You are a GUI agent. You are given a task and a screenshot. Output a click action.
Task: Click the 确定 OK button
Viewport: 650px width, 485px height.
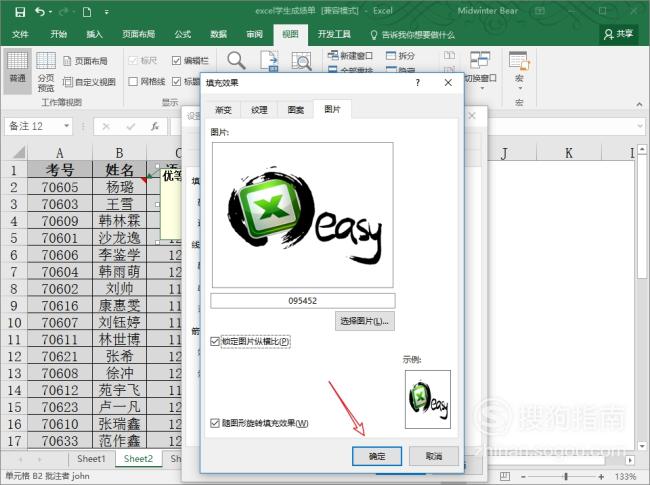[x=377, y=456]
